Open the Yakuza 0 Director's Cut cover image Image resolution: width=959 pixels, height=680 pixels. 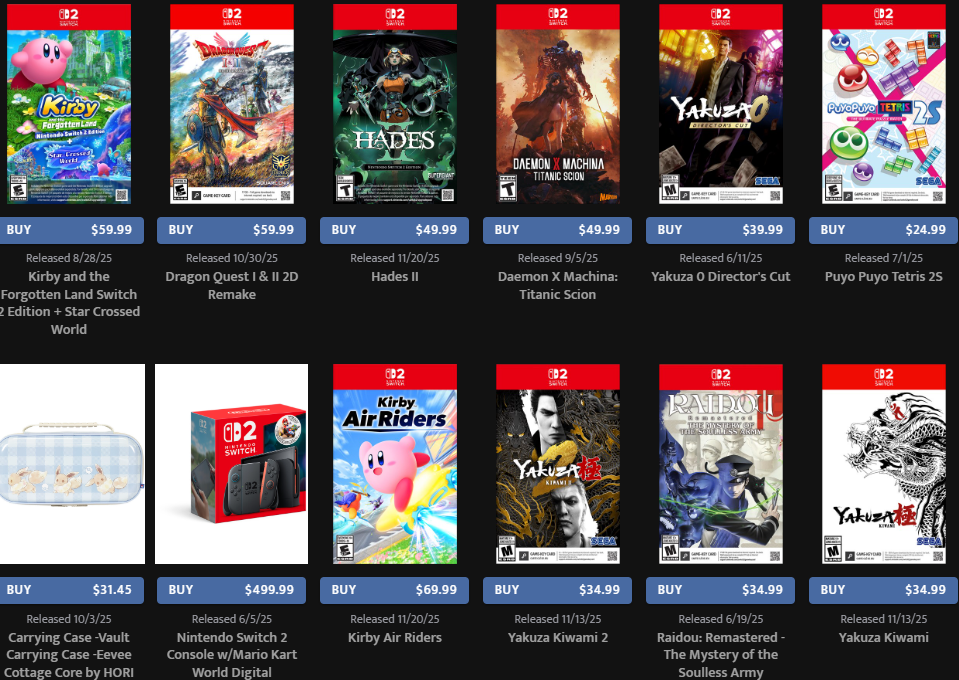720,104
